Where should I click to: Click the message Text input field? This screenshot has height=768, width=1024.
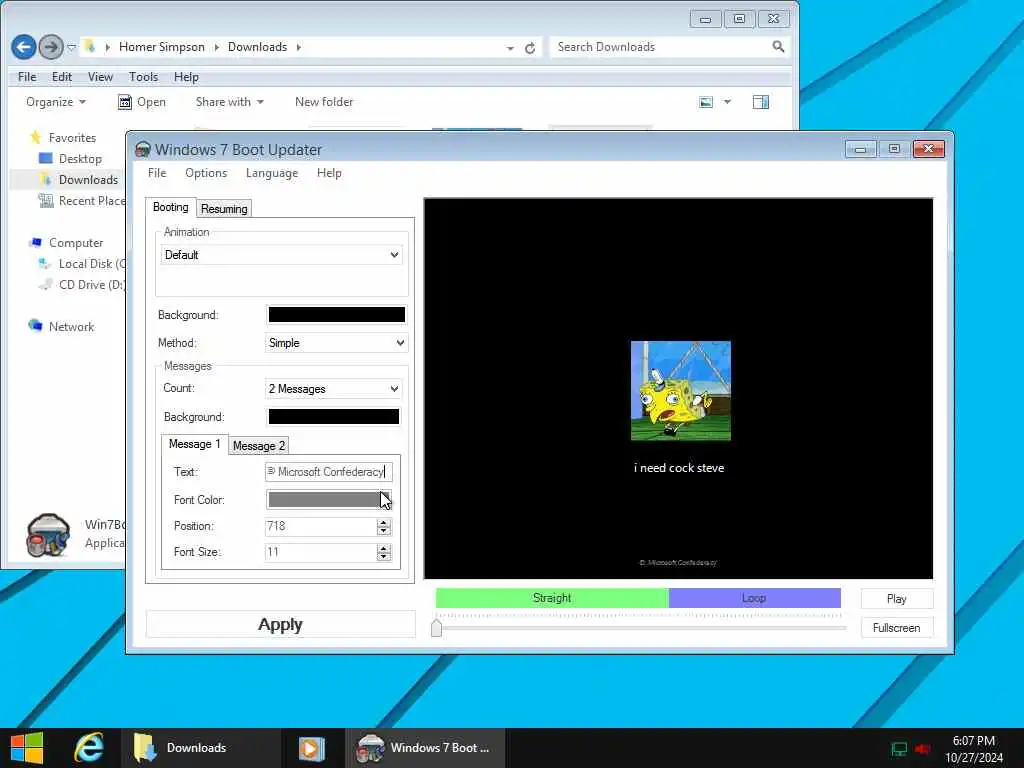coord(329,472)
